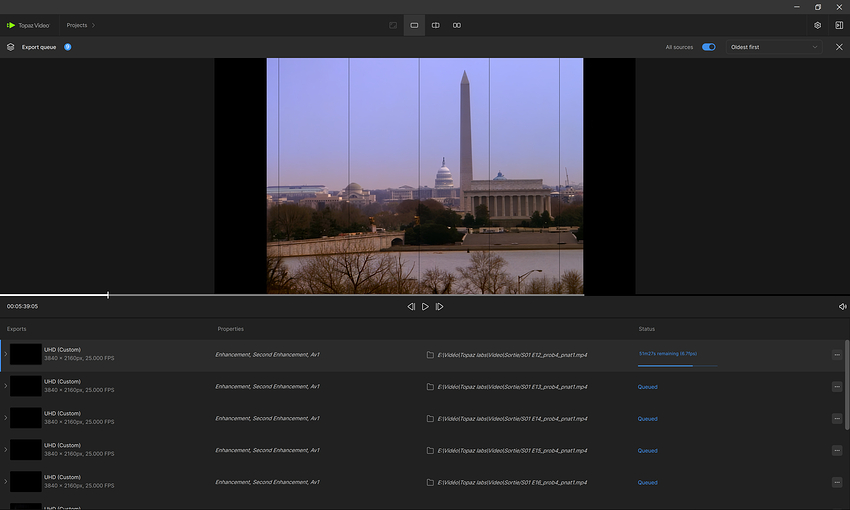850x510 pixels.
Task: Step back one frame
Action: click(x=411, y=307)
